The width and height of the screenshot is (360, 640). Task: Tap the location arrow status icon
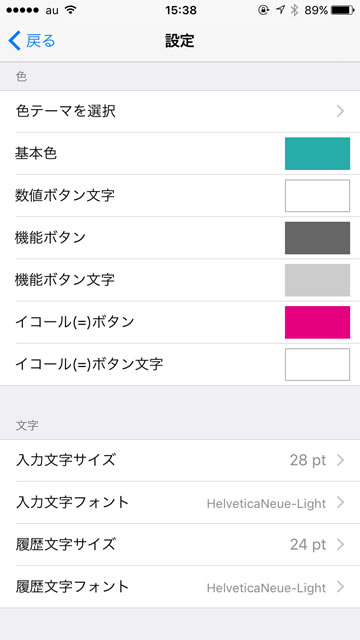280,10
